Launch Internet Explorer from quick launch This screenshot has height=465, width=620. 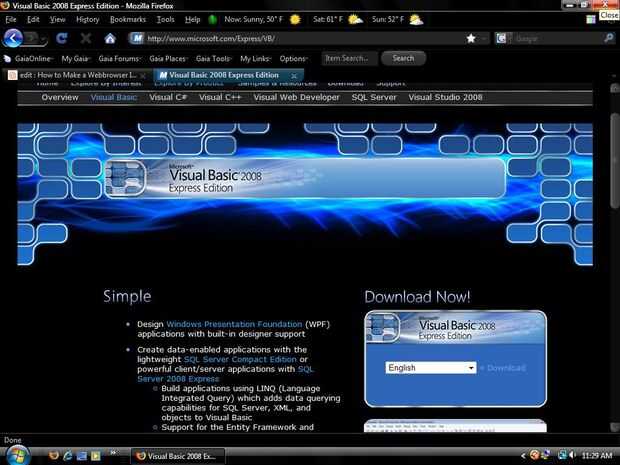[x=68, y=456]
